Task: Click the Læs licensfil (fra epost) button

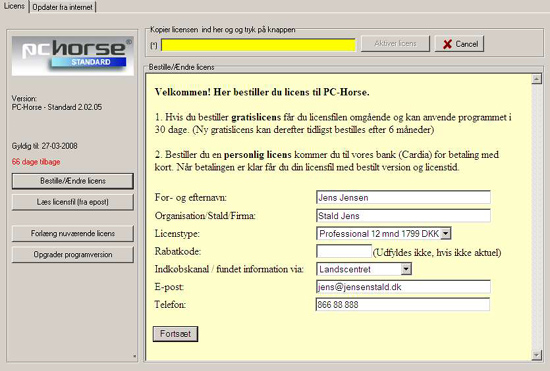Action: (73, 202)
